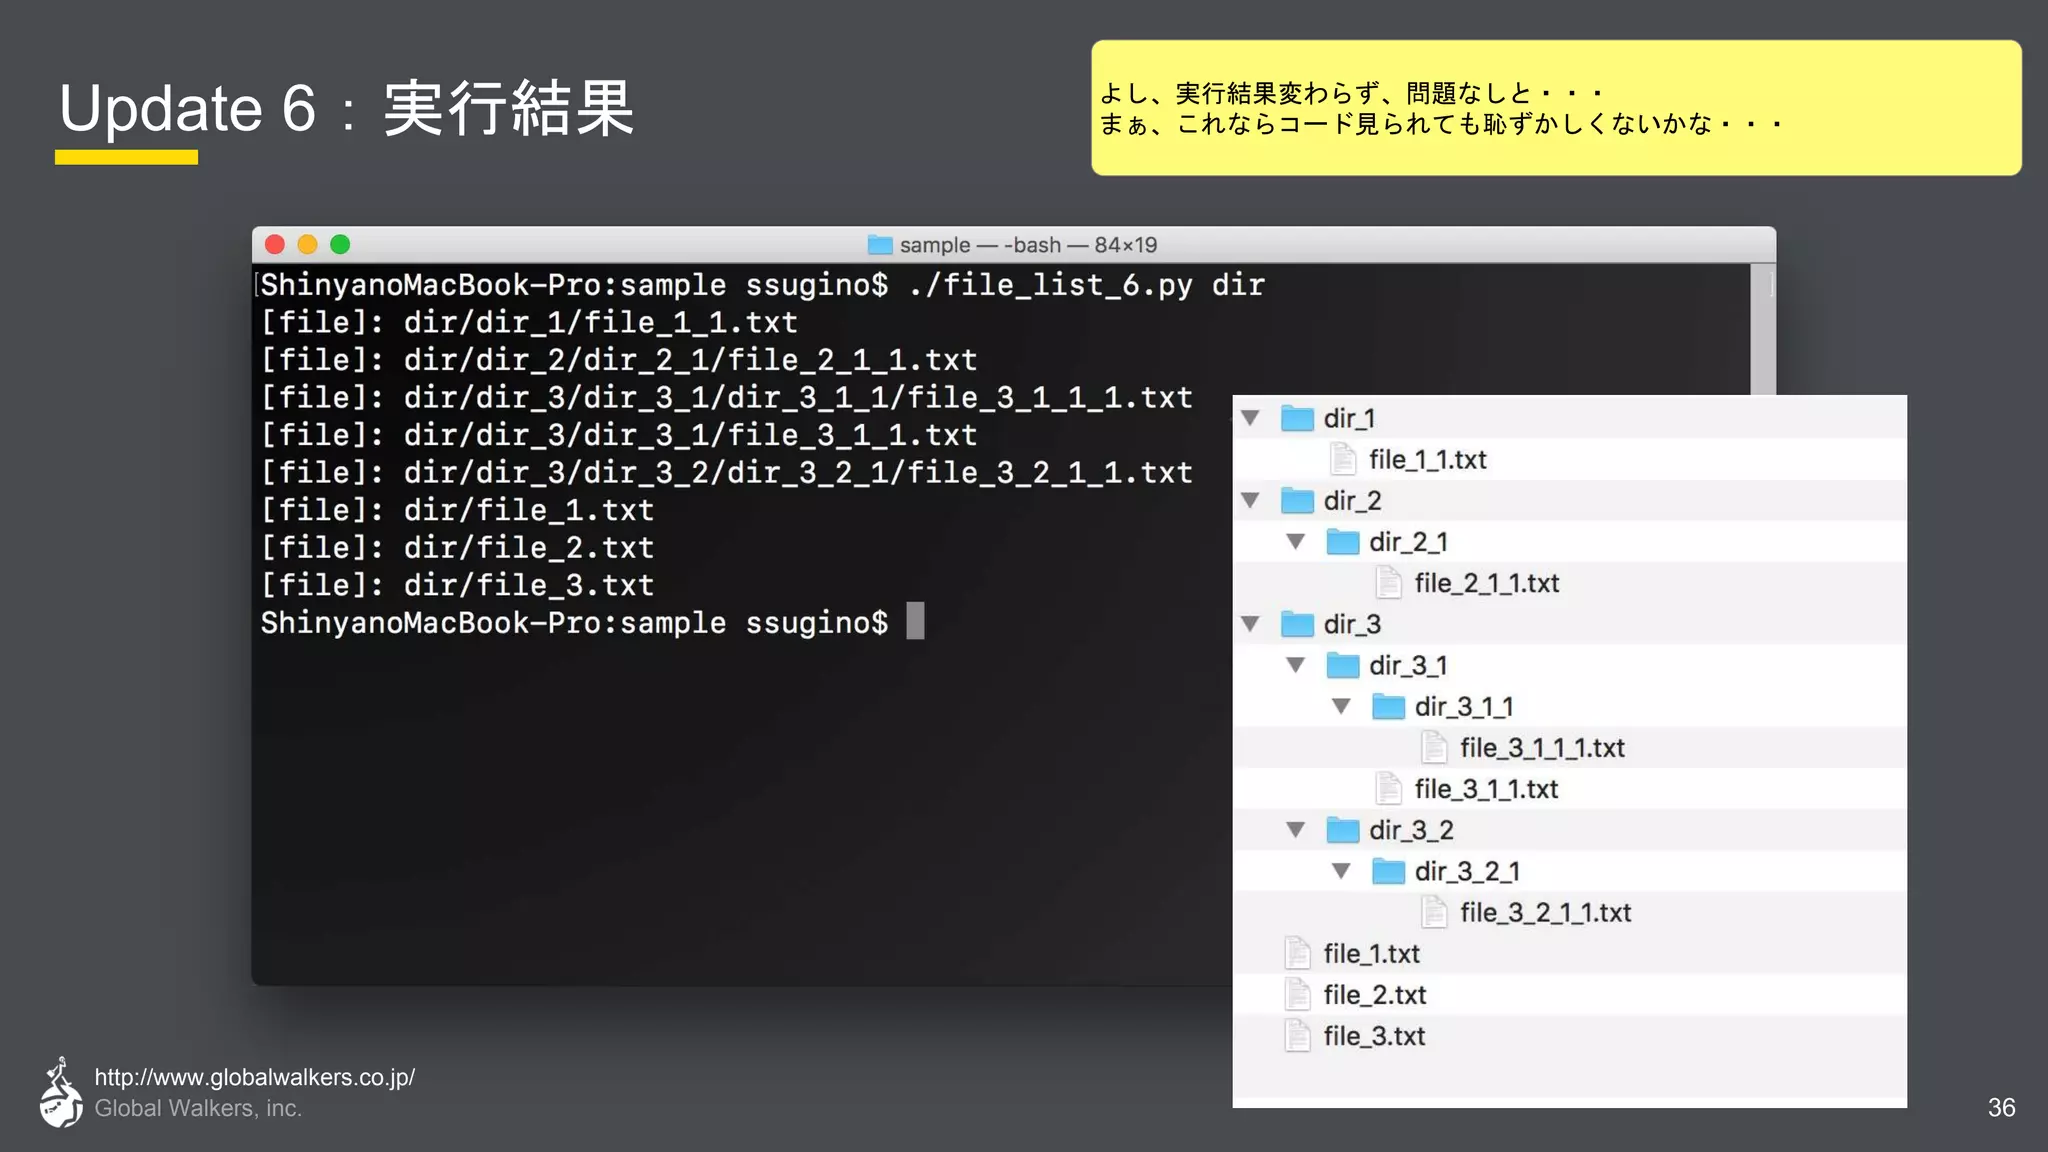Click the terminal window scrollbar
The width and height of the screenshot is (2048, 1152).
(x=1763, y=330)
